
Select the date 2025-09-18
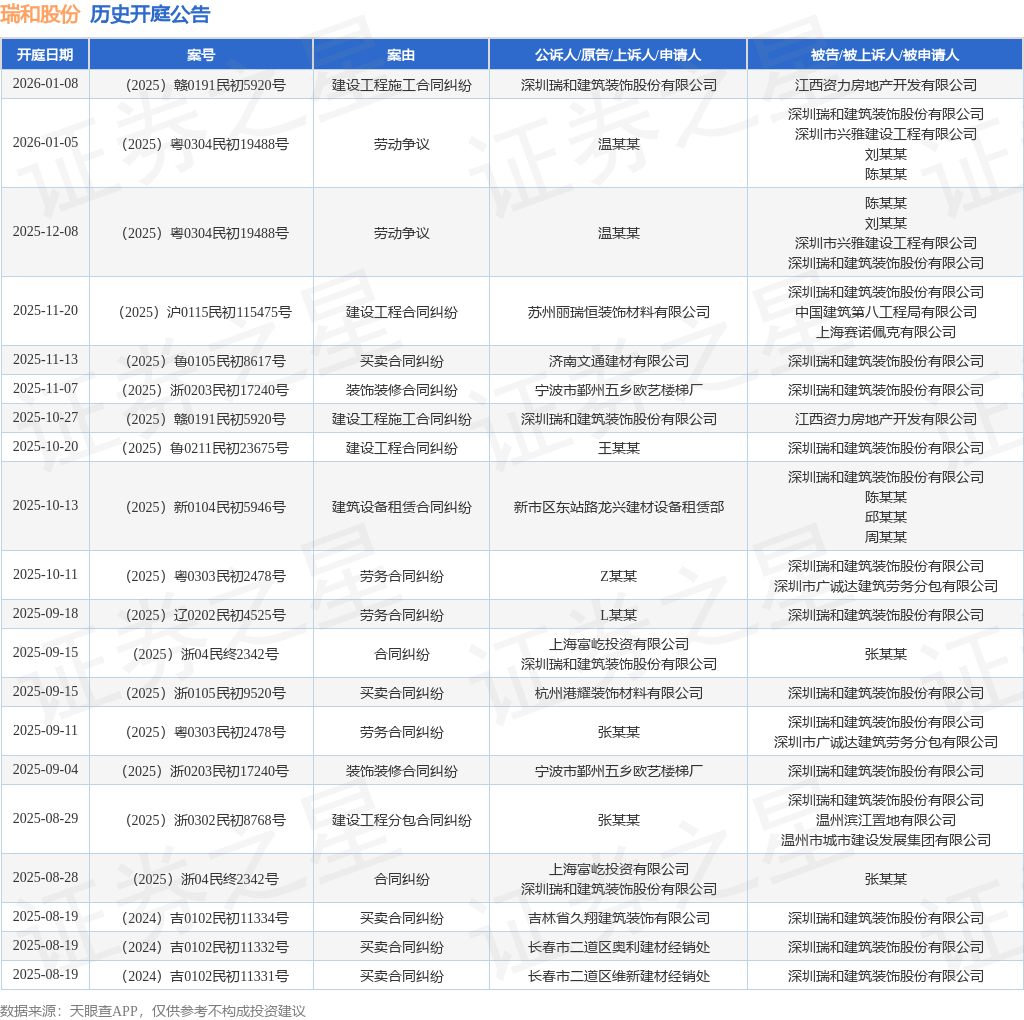[x=45, y=614]
